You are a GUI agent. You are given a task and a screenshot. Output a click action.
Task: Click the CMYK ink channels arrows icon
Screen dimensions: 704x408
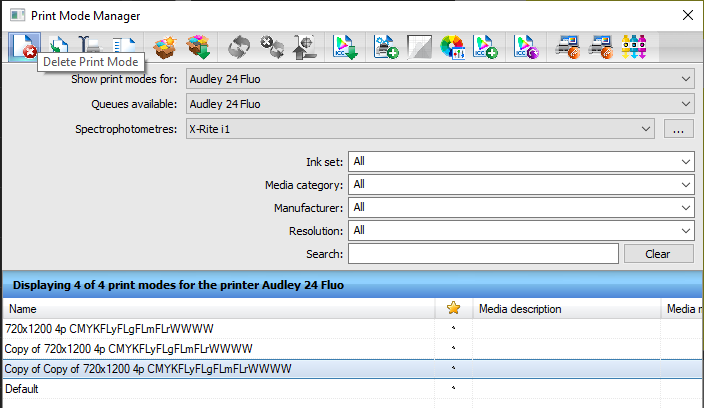point(634,47)
